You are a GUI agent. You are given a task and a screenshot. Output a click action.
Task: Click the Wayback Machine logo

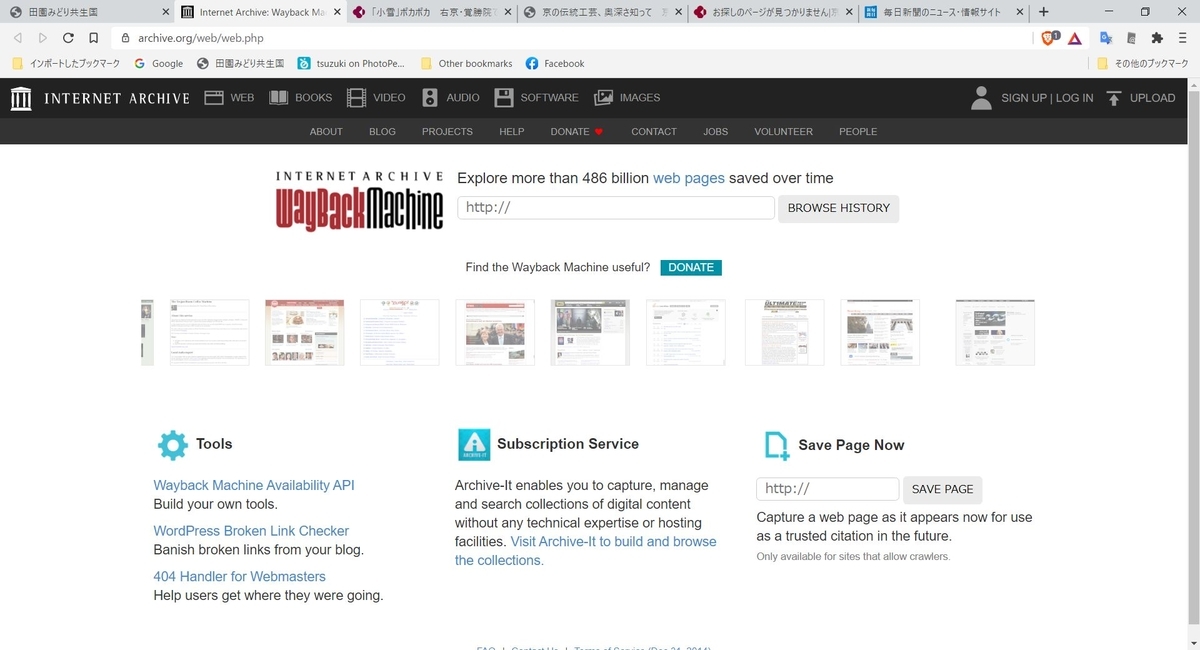(360, 200)
